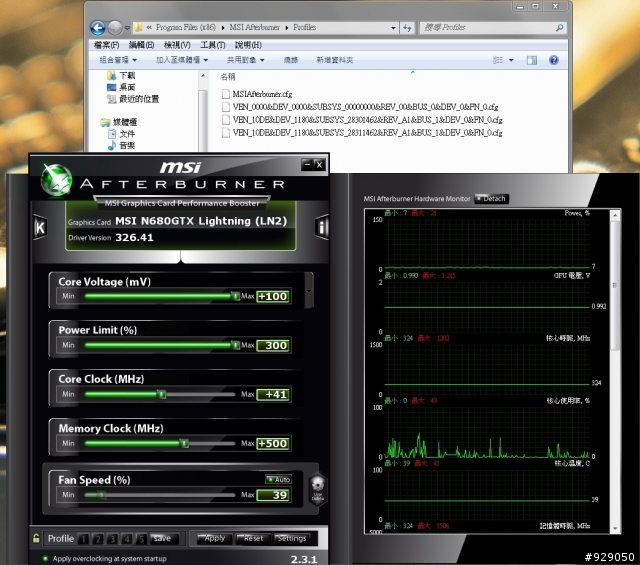Toggle Fan Speed Auto mode
The width and height of the screenshot is (640, 565).
click(277, 480)
